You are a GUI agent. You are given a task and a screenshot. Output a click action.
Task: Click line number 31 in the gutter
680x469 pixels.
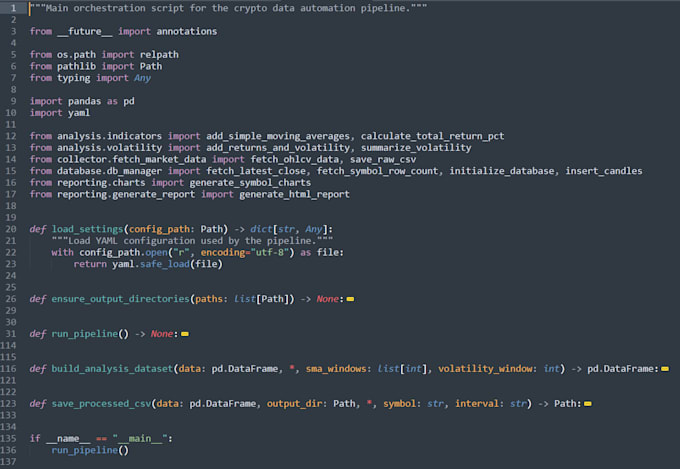pyautogui.click(x=11, y=334)
